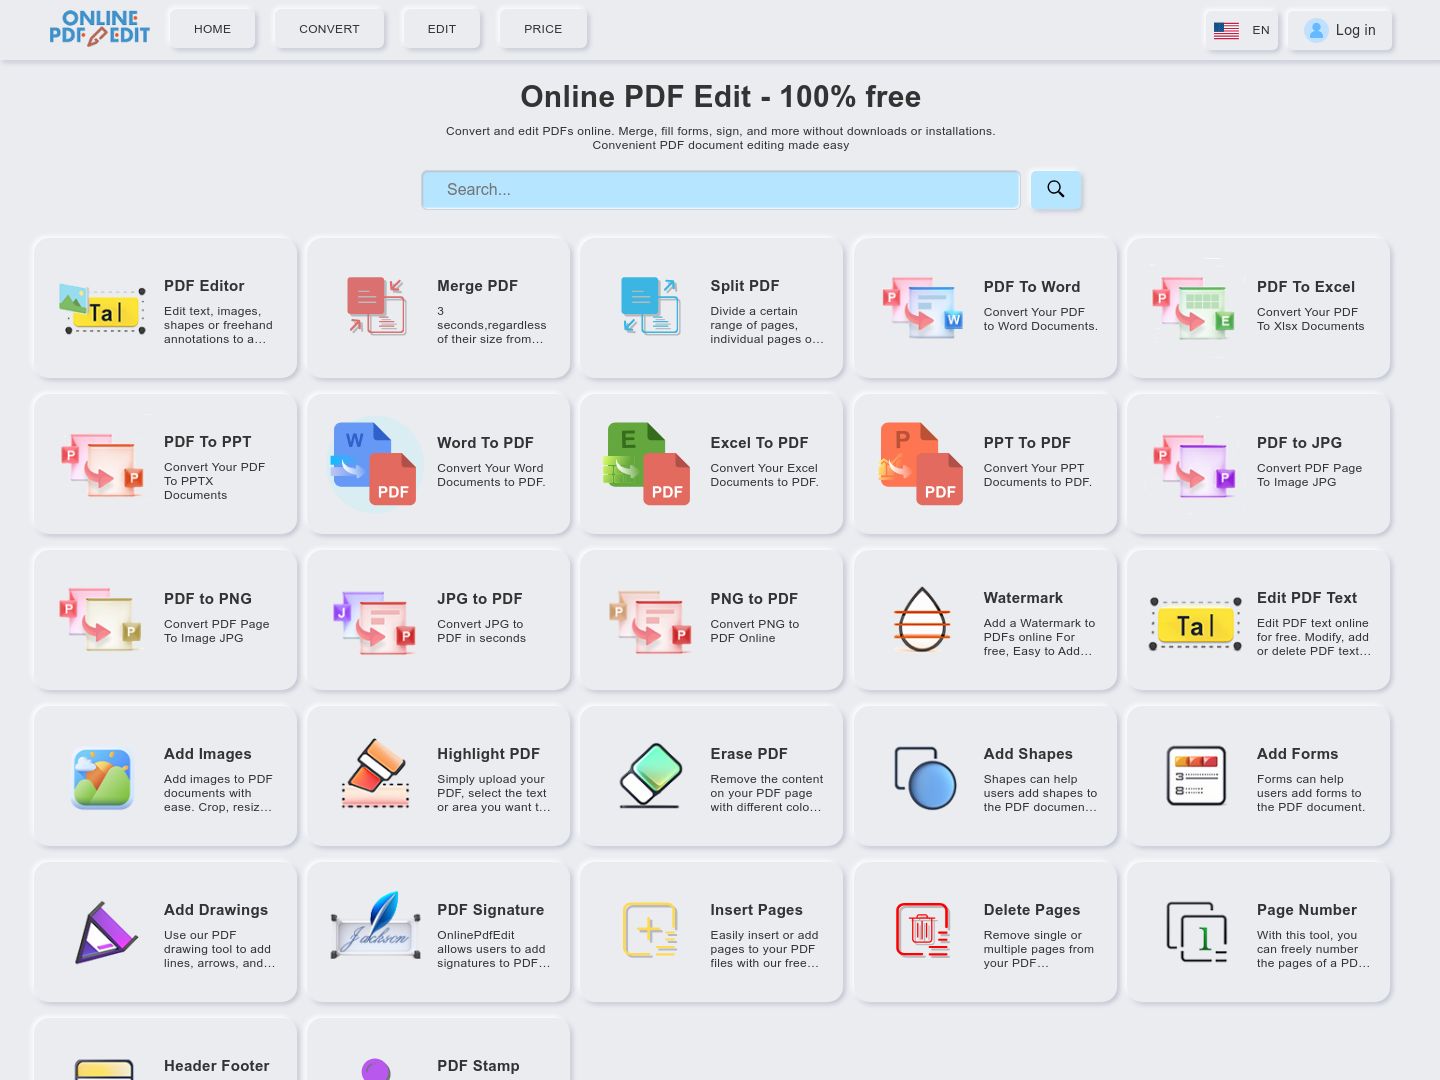
Task: Click the Add Shapes icon
Action: point(925,777)
